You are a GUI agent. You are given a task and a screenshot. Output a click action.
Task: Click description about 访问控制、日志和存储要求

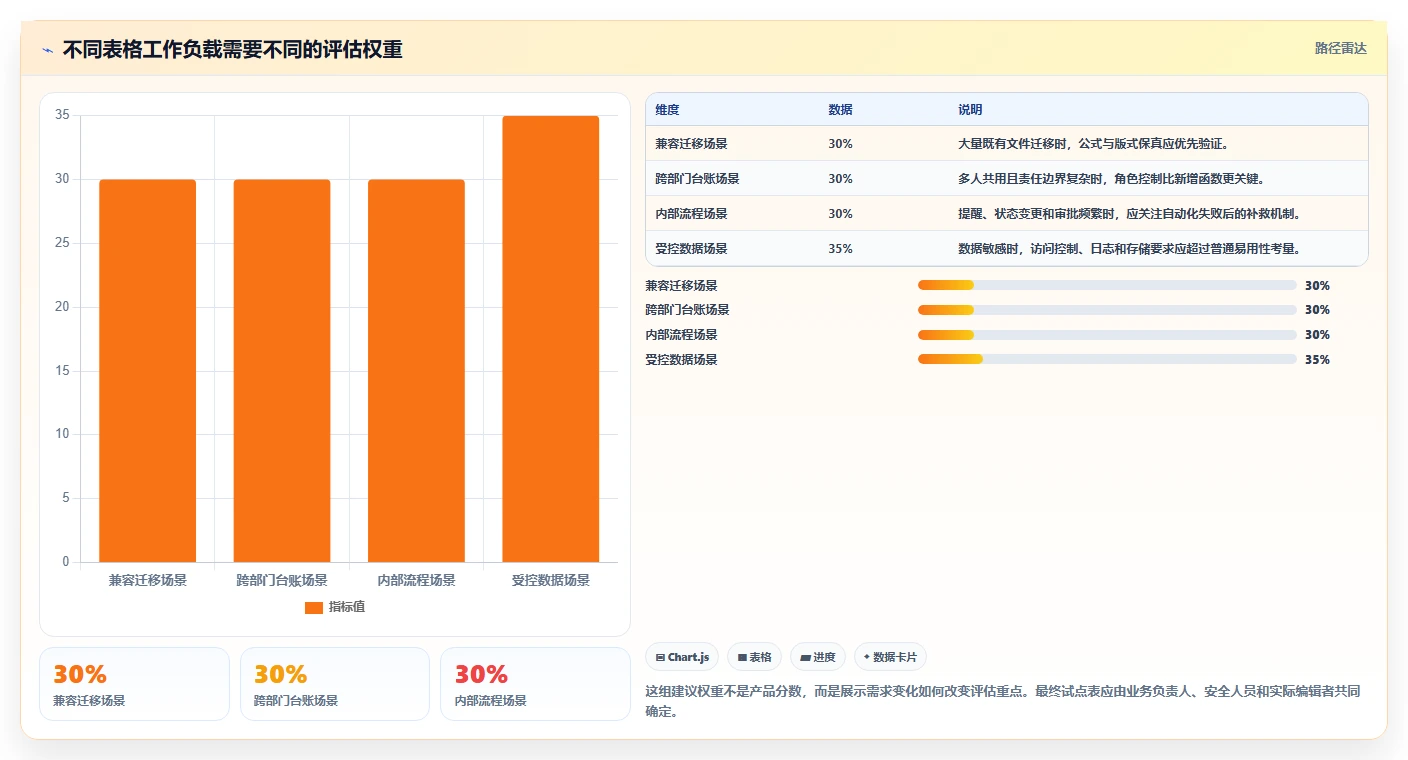1129,249
